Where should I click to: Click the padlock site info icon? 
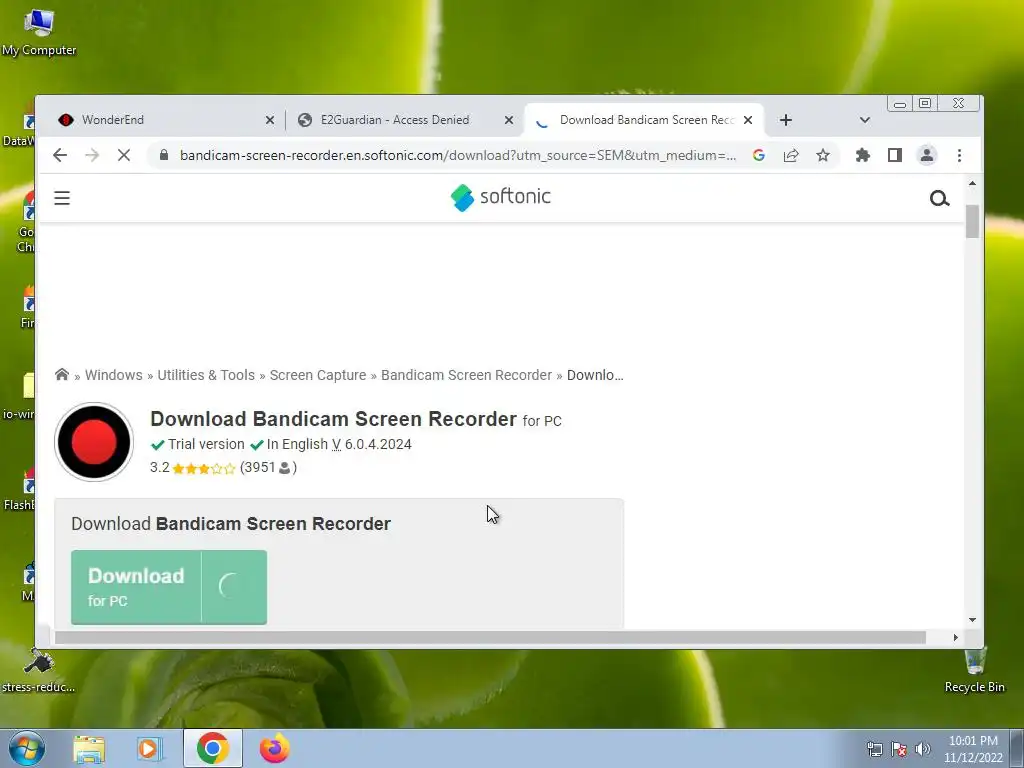point(164,155)
